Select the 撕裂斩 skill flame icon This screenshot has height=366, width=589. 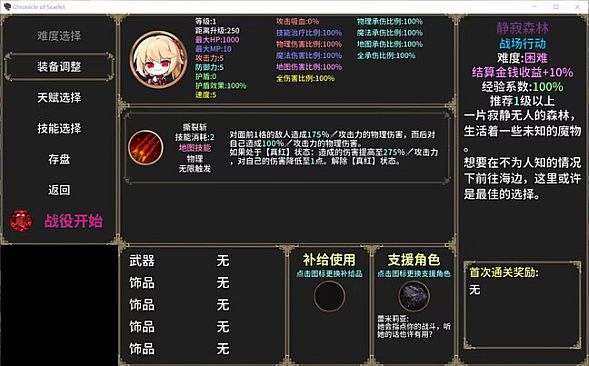coord(146,148)
